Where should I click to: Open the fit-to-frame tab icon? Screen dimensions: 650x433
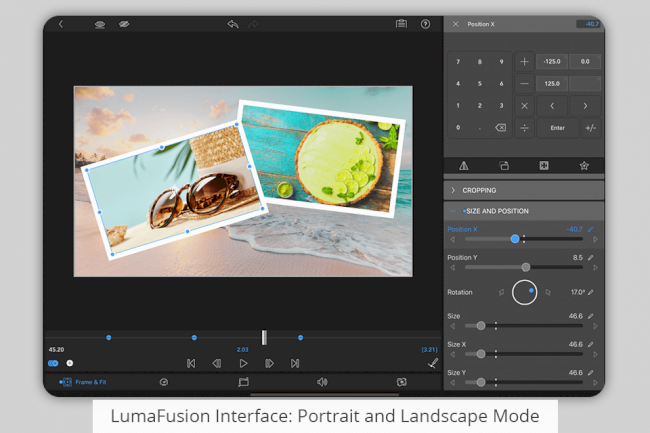[x=544, y=166]
